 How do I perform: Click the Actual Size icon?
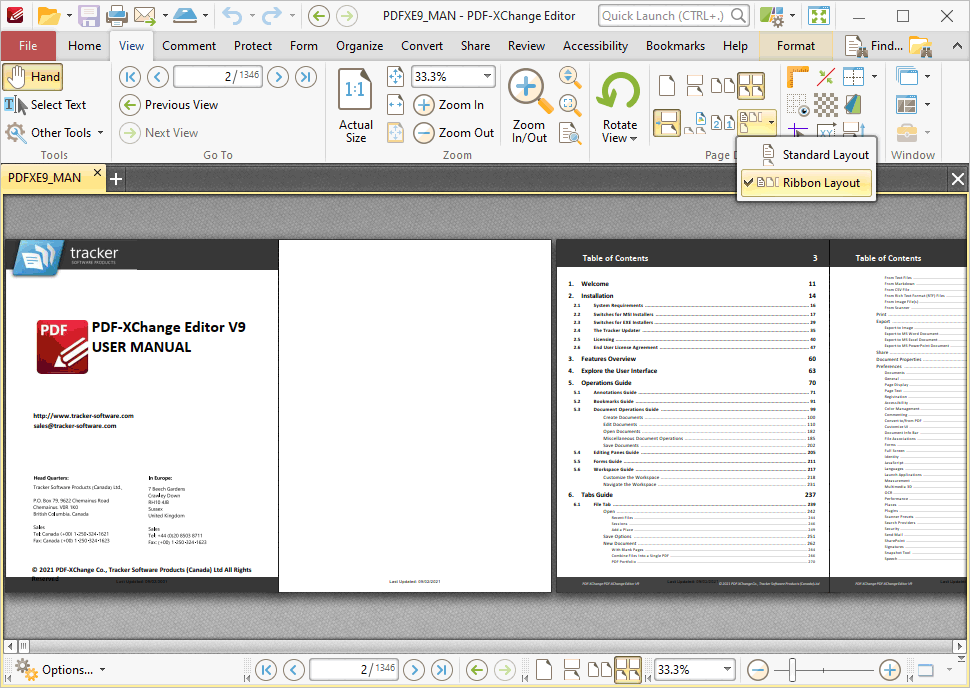355,105
